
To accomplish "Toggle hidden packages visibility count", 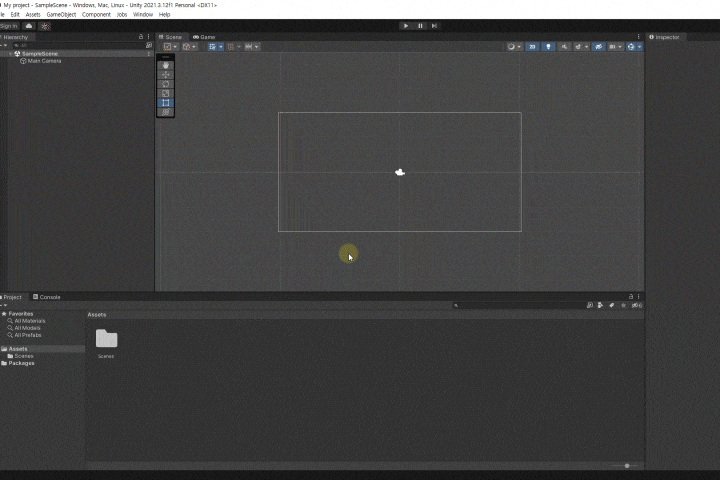I will coord(636,305).
